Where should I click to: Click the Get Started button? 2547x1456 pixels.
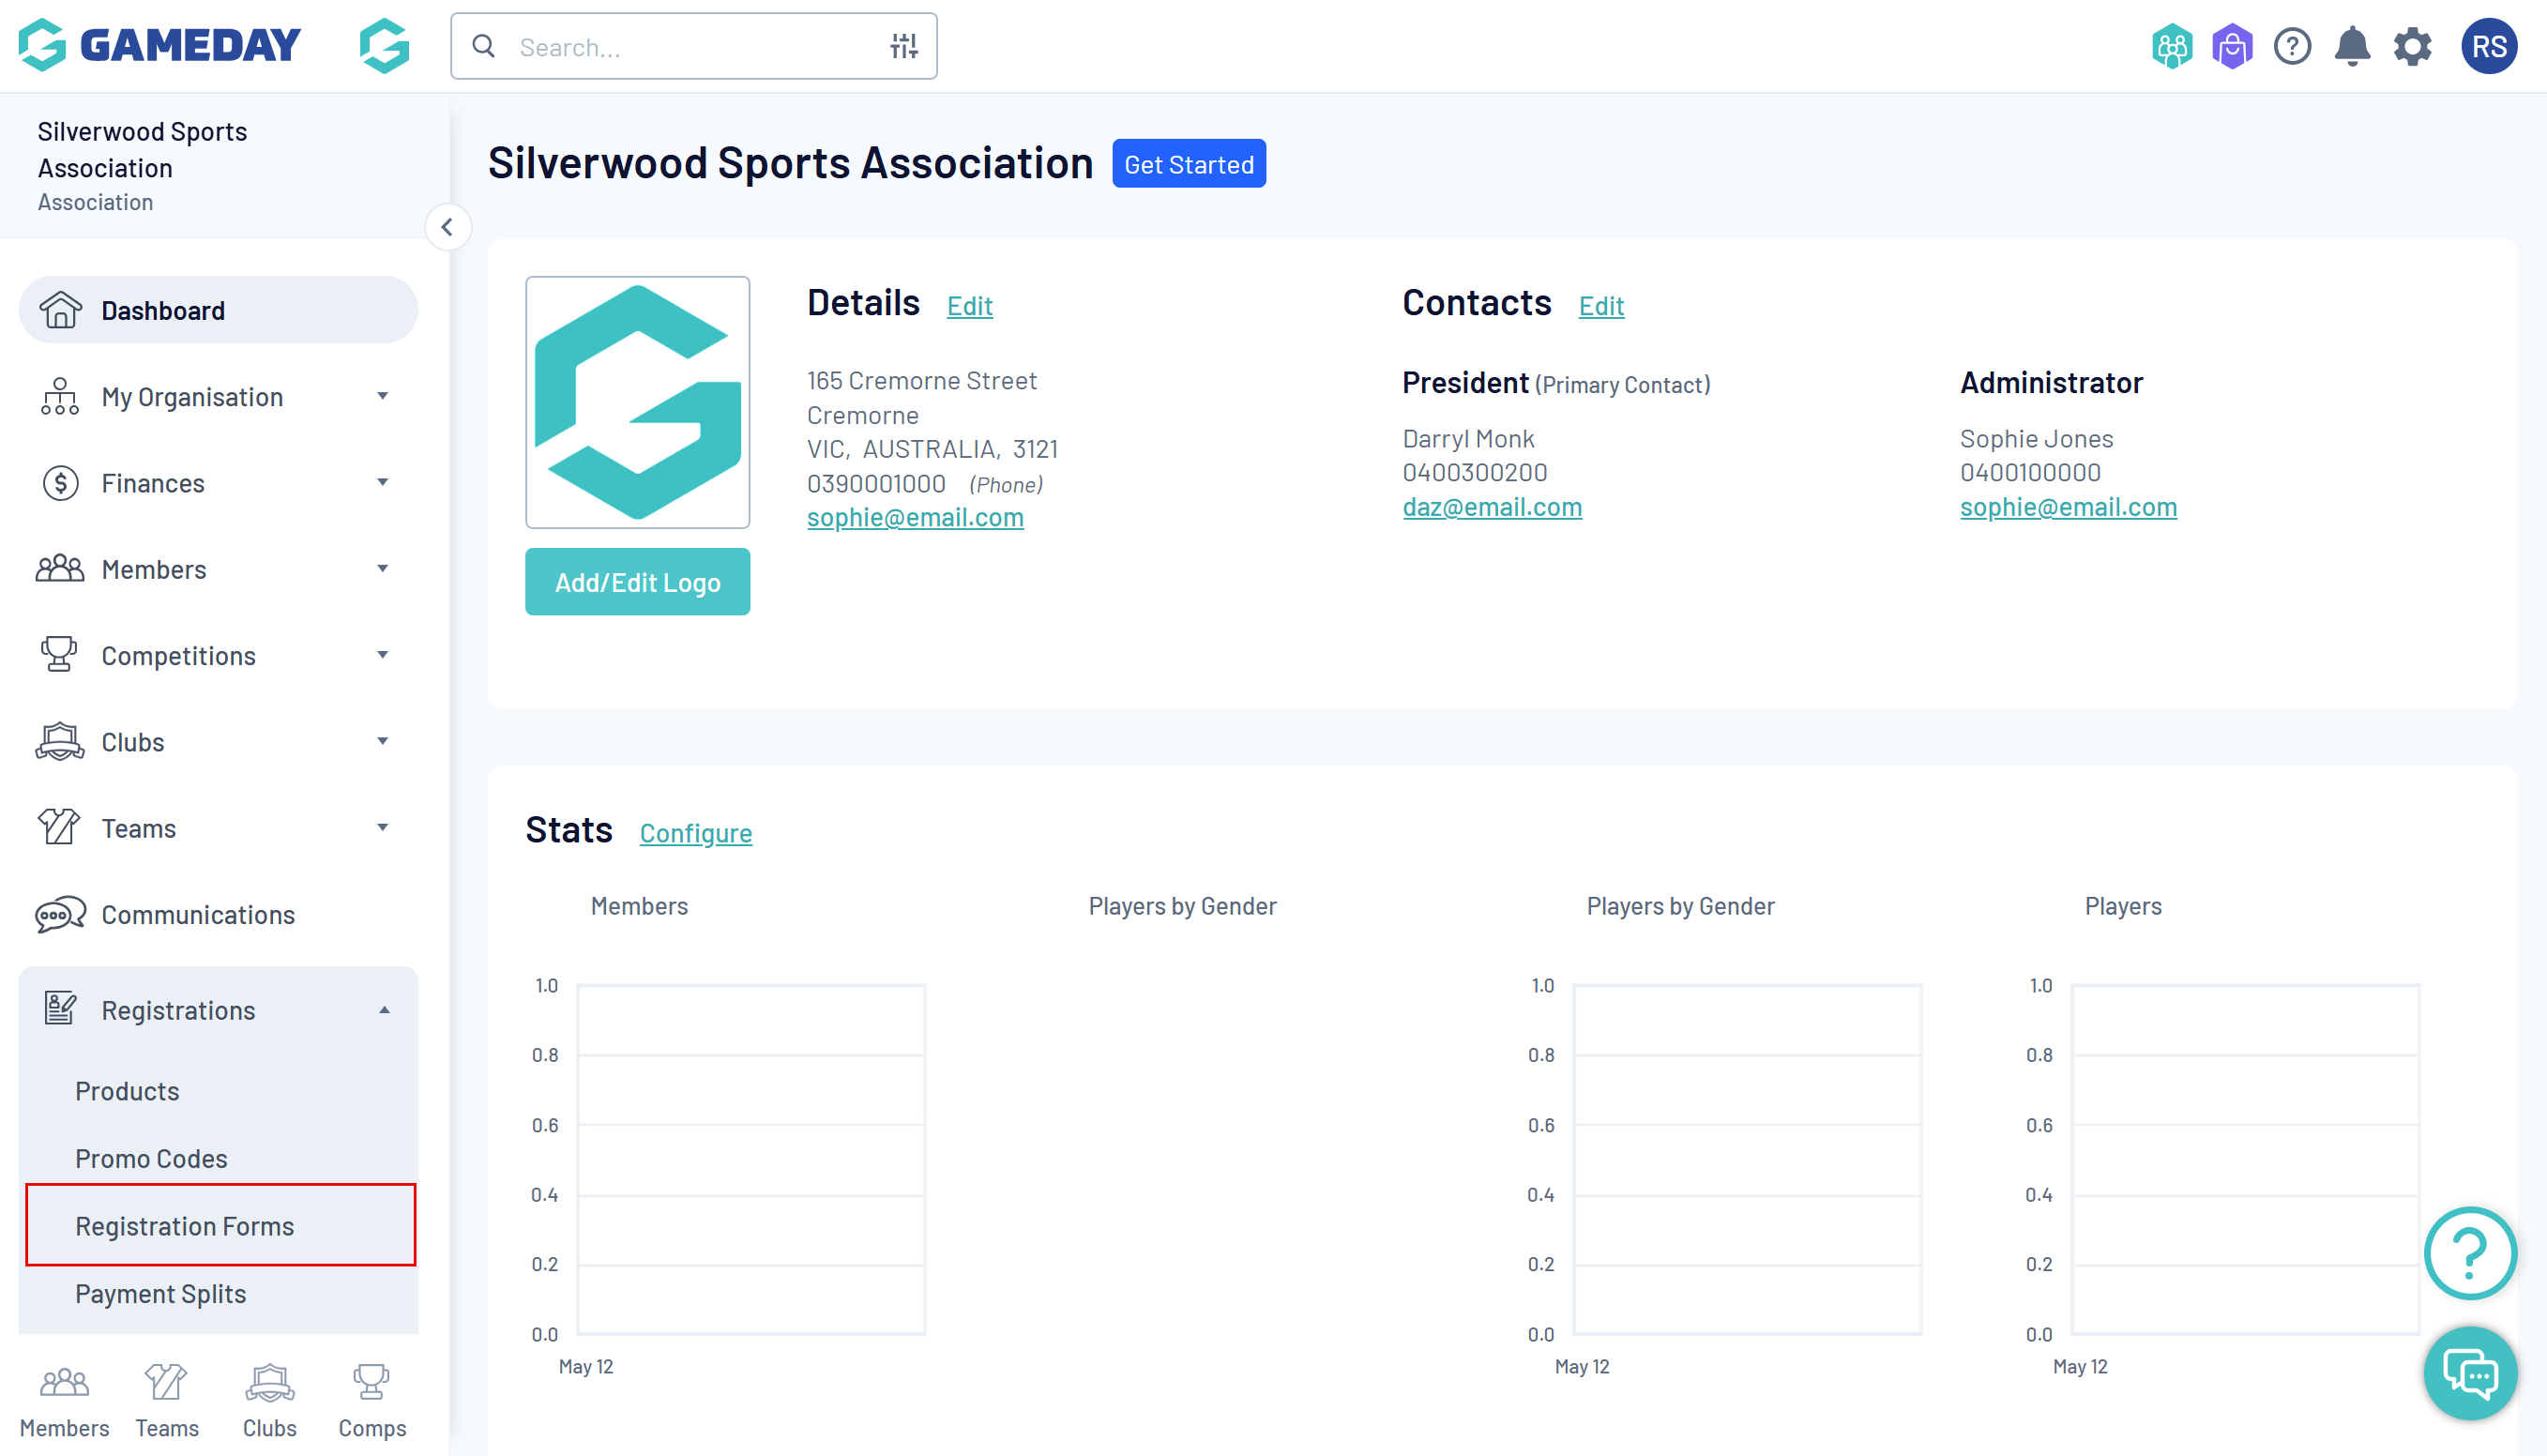(1188, 164)
